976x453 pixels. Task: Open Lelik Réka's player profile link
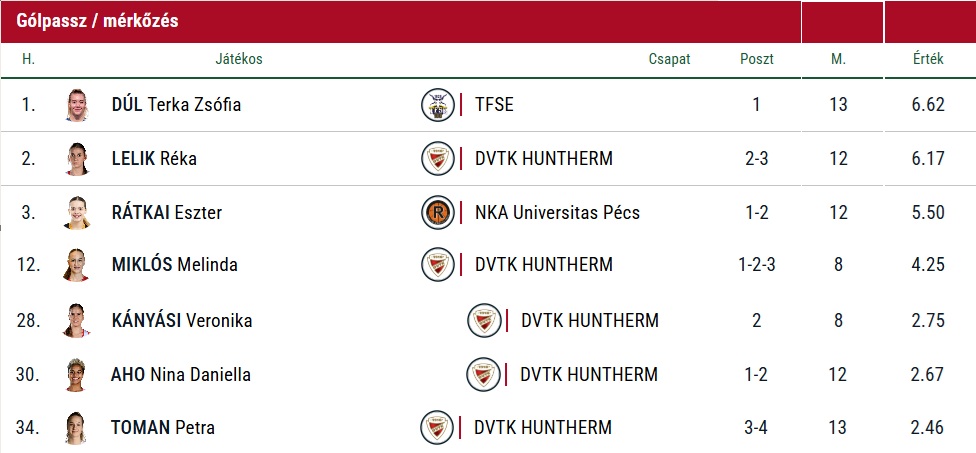point(154,158)
